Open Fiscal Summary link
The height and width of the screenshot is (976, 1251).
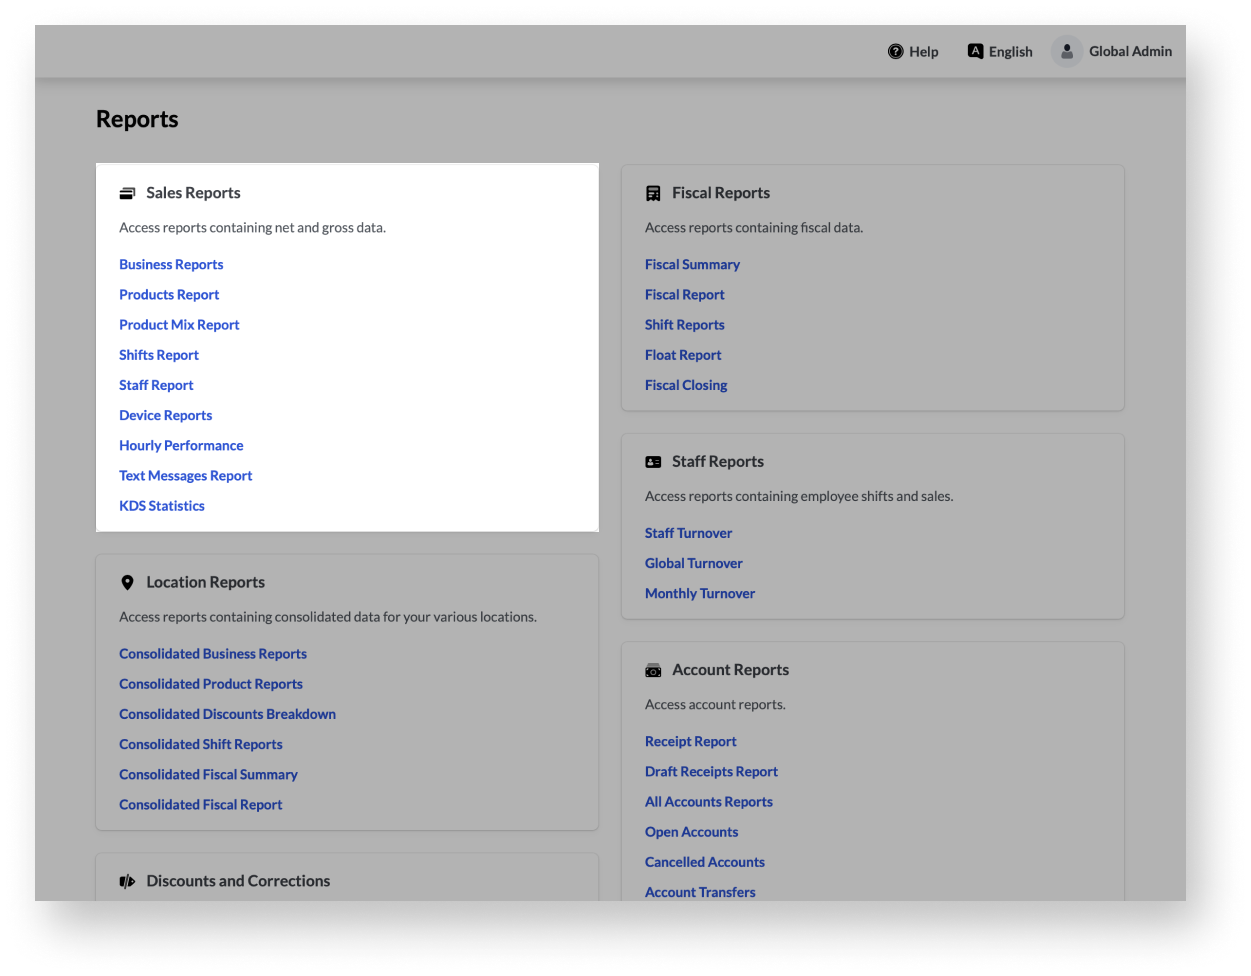pyautogui.click(x=692, y=265)
